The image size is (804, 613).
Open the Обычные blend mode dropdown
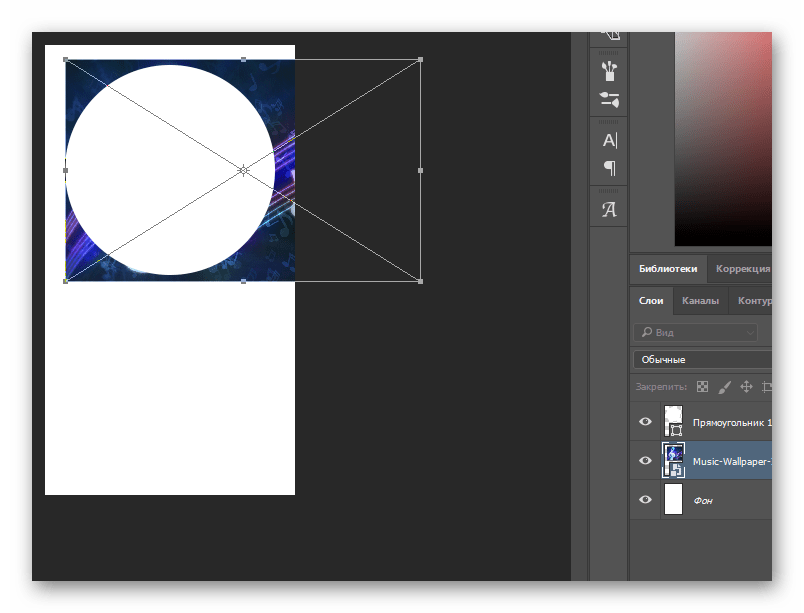(702, 359)
